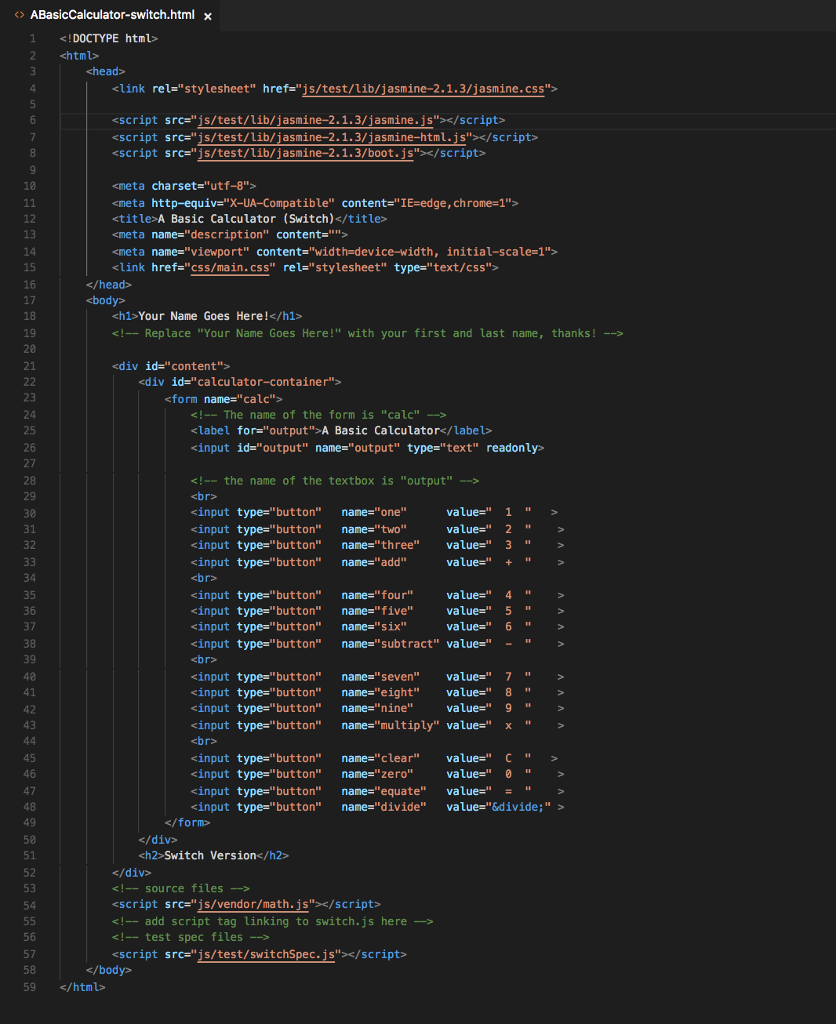Image resolution: width=836 pixels, height=1024 pixels.
Task: Click the divide button's &divide; value
Action: pyautogui.click(x=524, y=806)
